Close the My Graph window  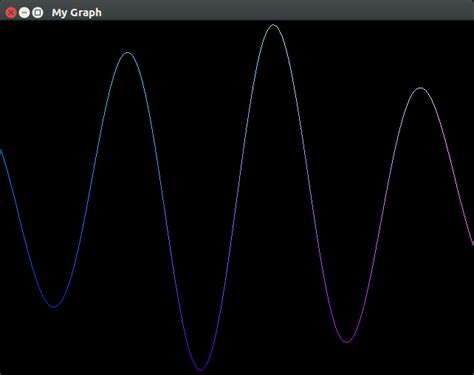click(11, 13)
